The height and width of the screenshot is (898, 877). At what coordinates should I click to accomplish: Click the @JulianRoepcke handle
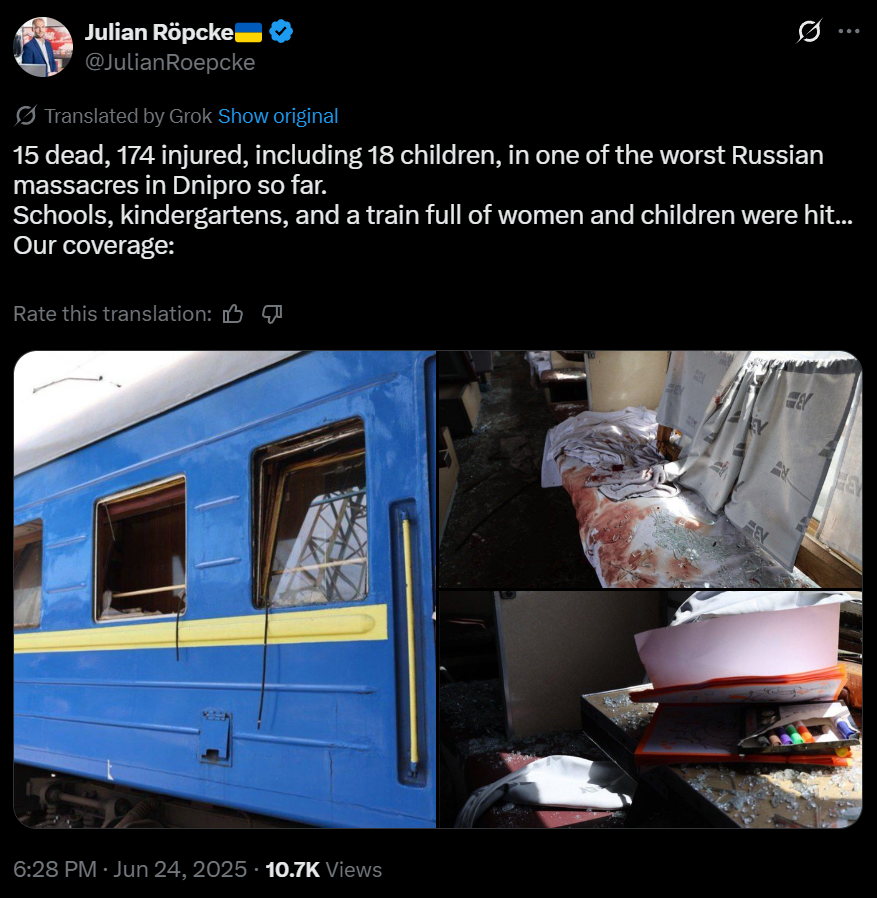(170, 62)
